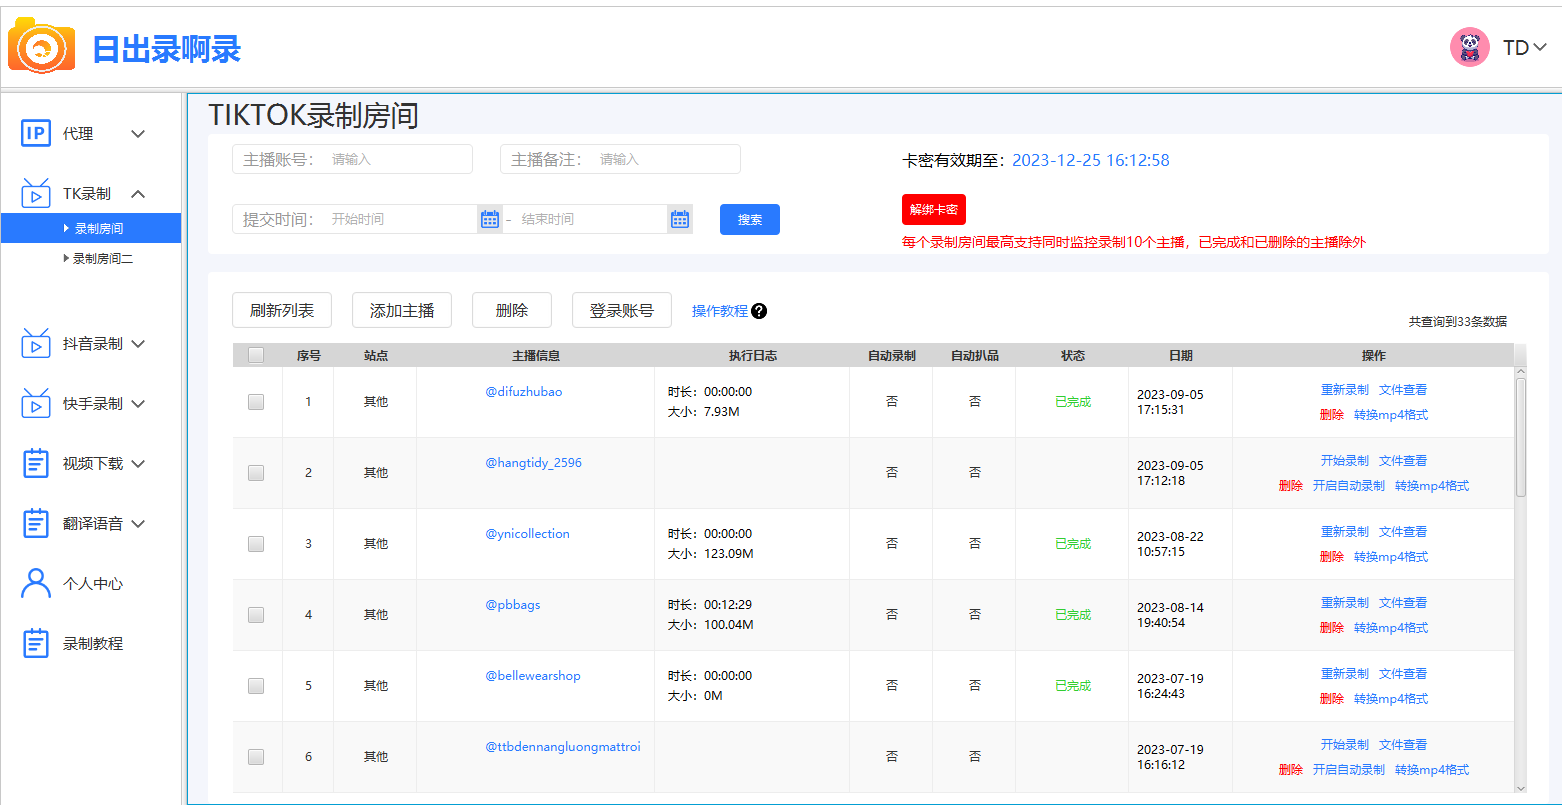Viewport: 1562px width, 805px height.
Task: Click the 个人中心 person icon
Action: click(36, 583)
